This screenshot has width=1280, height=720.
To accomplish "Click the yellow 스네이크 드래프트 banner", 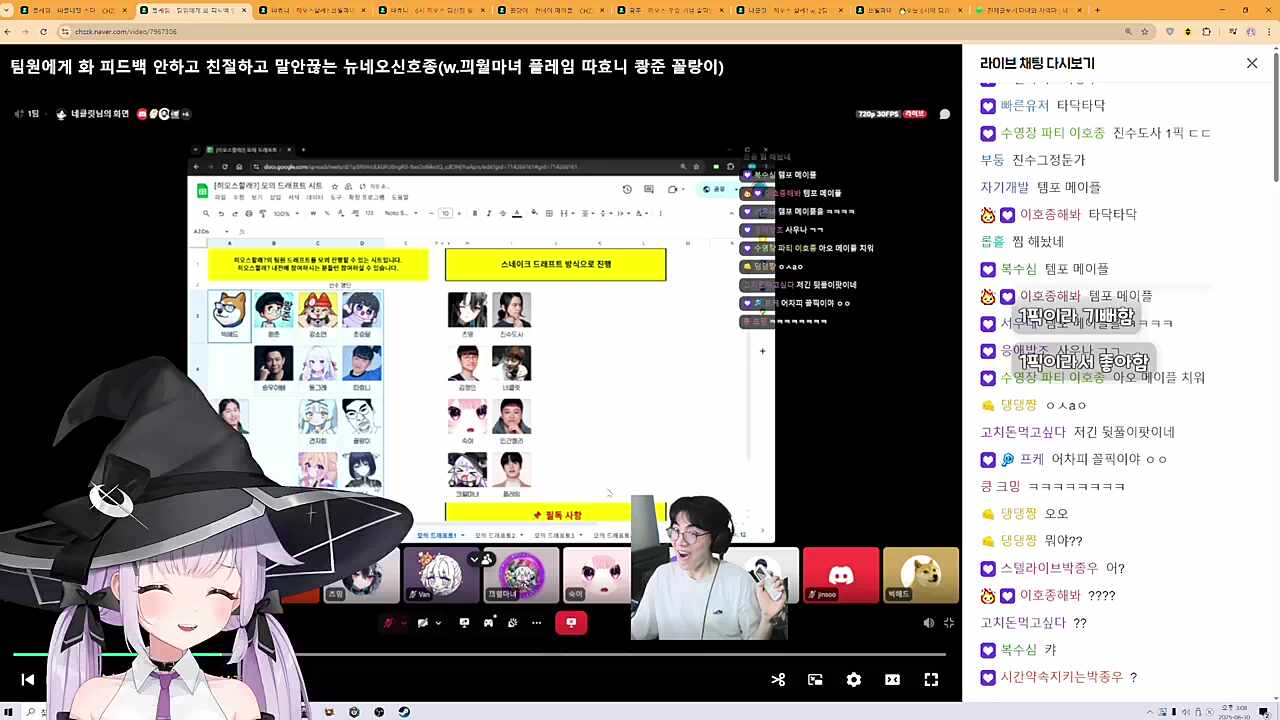I will pyautogui.click(x=555, y=264).
